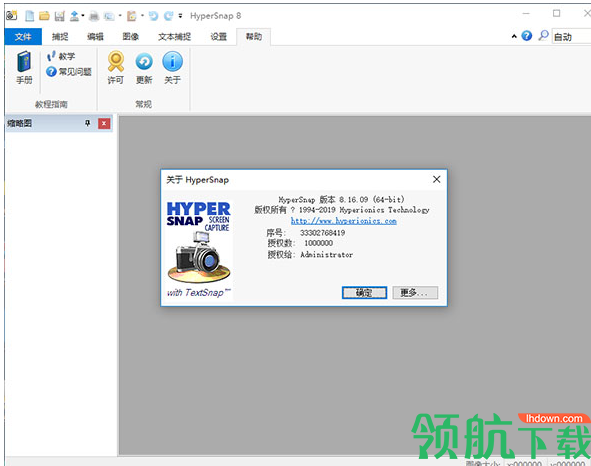Viewport: 591px width, 466px height.
Task: Open a file with the folder icon
Action: click(44, 15)
